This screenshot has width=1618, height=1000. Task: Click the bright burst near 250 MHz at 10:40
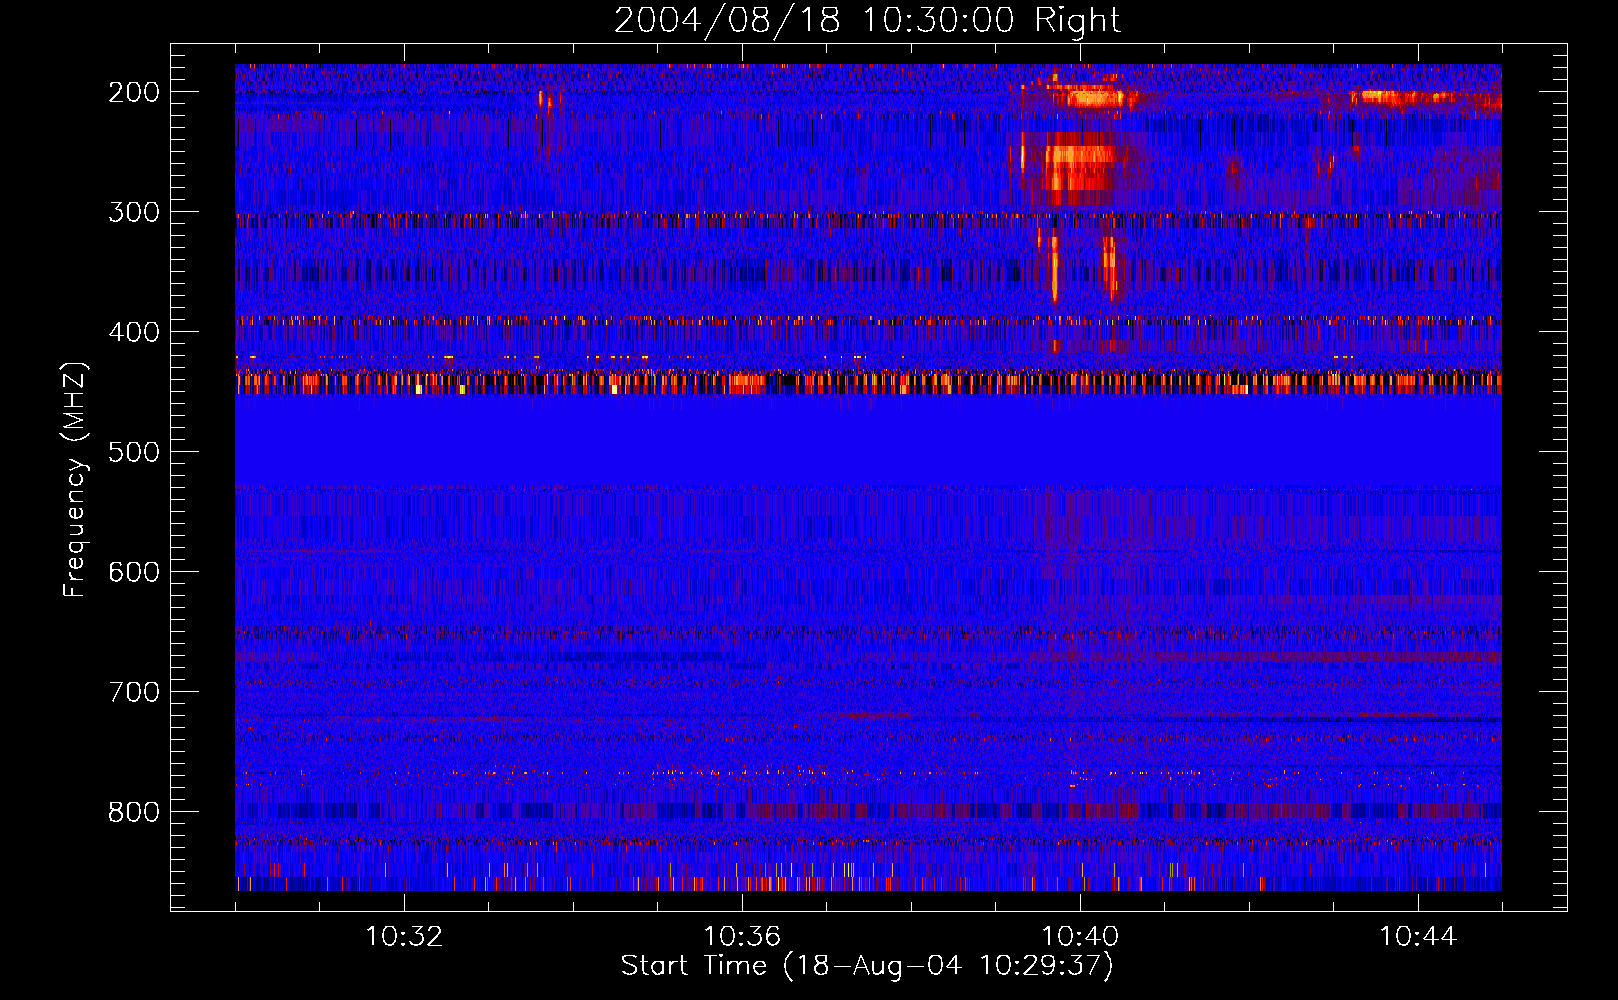(1080, 167)
